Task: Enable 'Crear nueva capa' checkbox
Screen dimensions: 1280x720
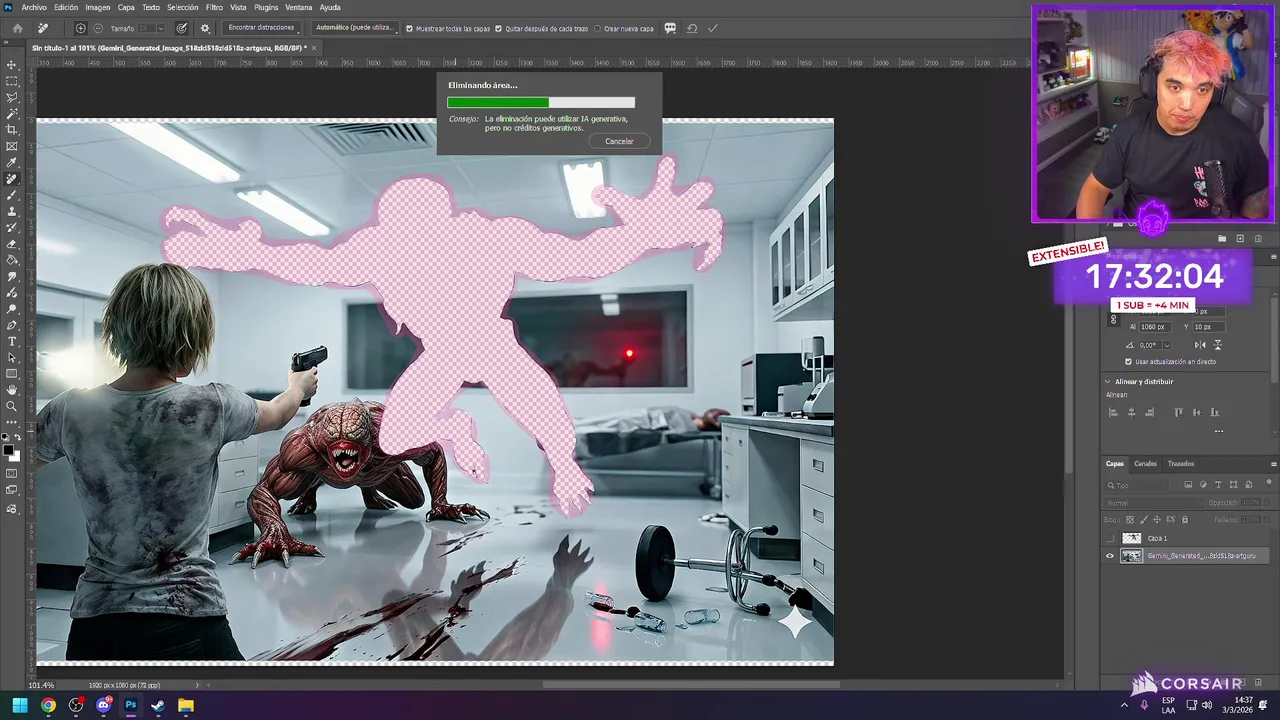Action: 597,29
